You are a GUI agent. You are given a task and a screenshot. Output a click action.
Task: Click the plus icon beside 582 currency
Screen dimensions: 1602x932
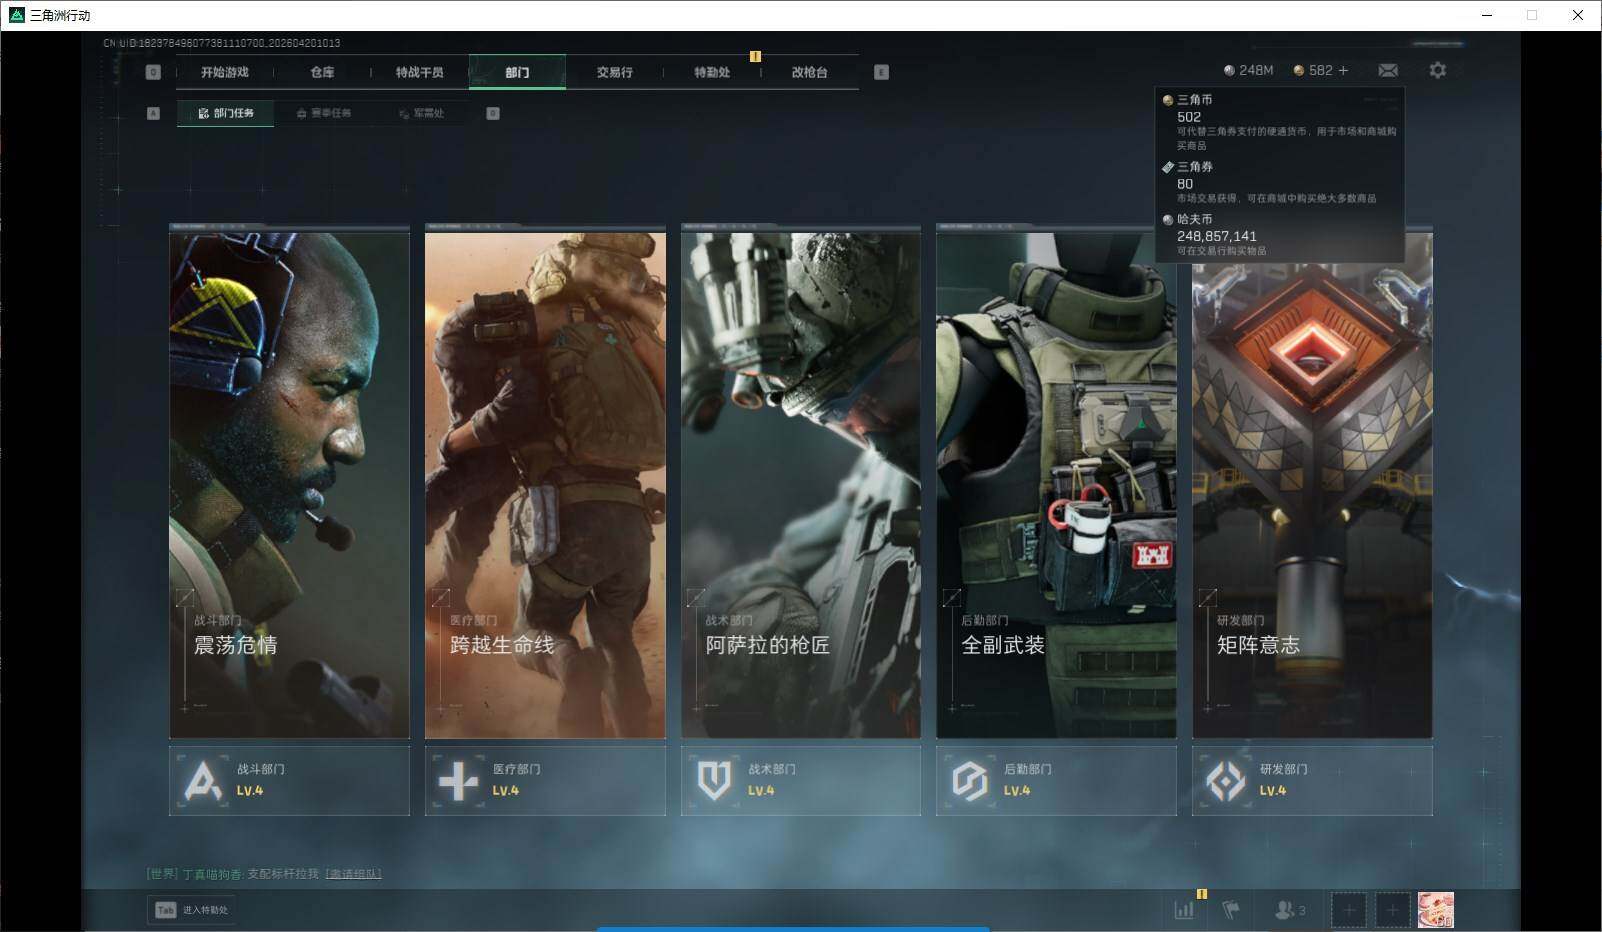(x=1343, y=70)
